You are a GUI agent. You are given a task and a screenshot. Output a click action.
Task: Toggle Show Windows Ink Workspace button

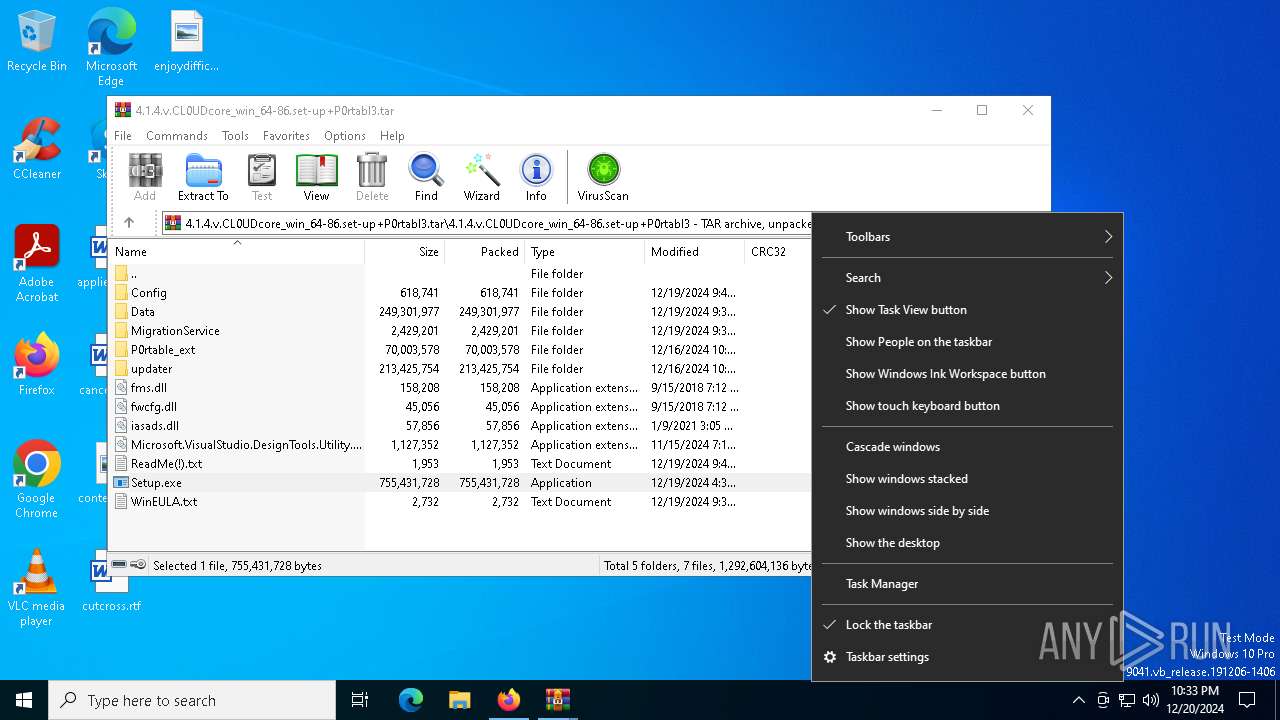pos(967,374)
